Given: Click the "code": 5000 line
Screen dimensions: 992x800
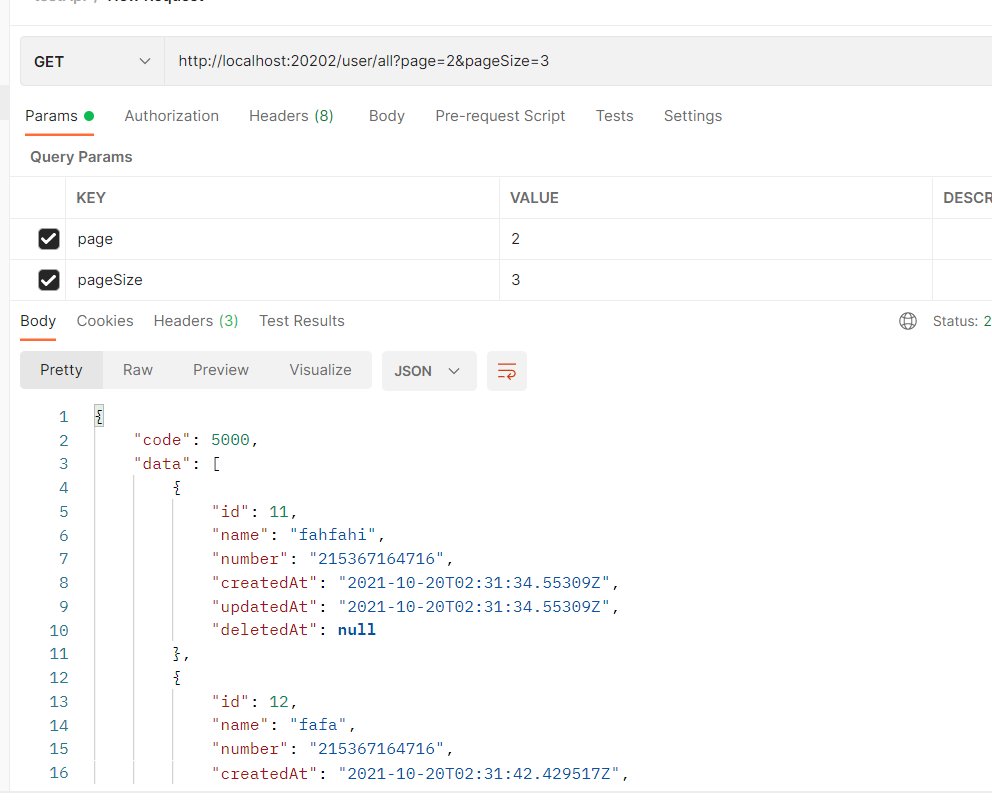Looking at the screenshot, I should tap(195, 440).
